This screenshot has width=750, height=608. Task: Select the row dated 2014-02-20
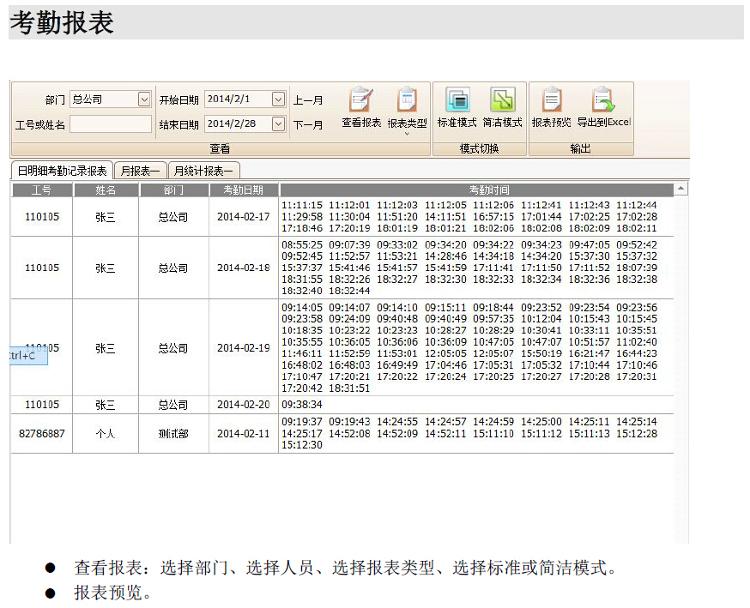(x=243, y=405)
